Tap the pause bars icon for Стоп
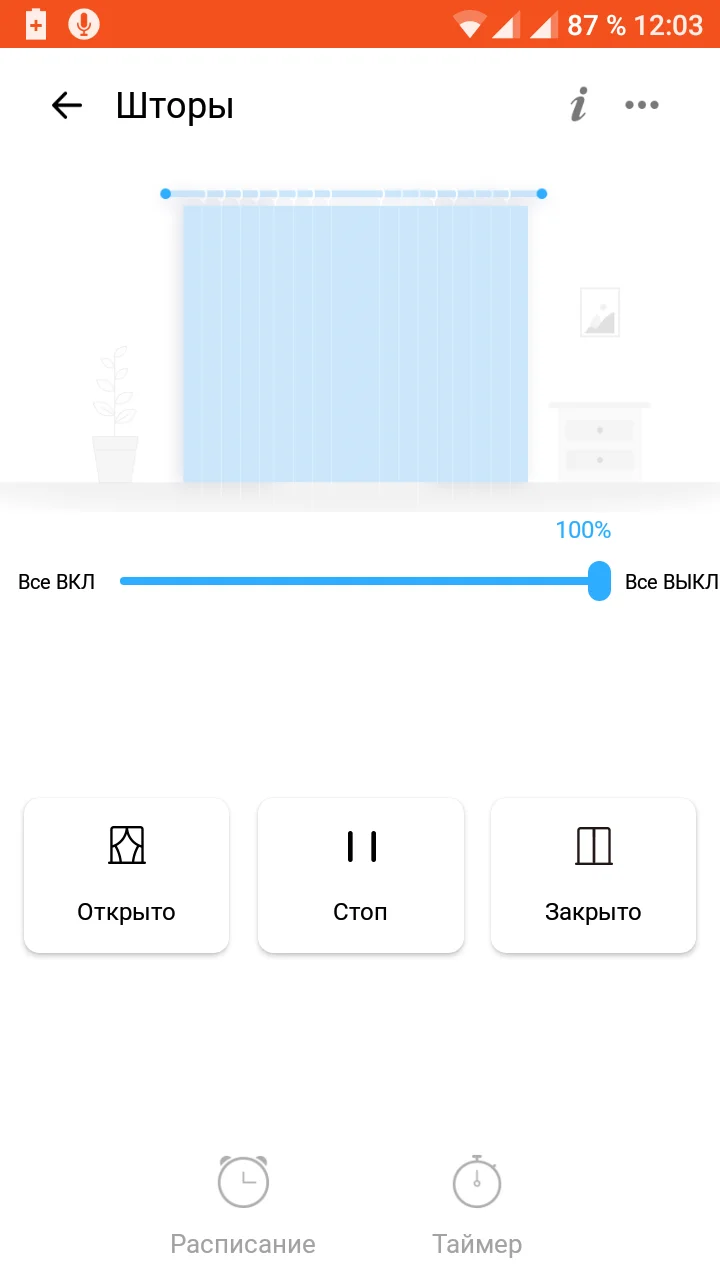 pyautogui.click(x=361, y=846)
